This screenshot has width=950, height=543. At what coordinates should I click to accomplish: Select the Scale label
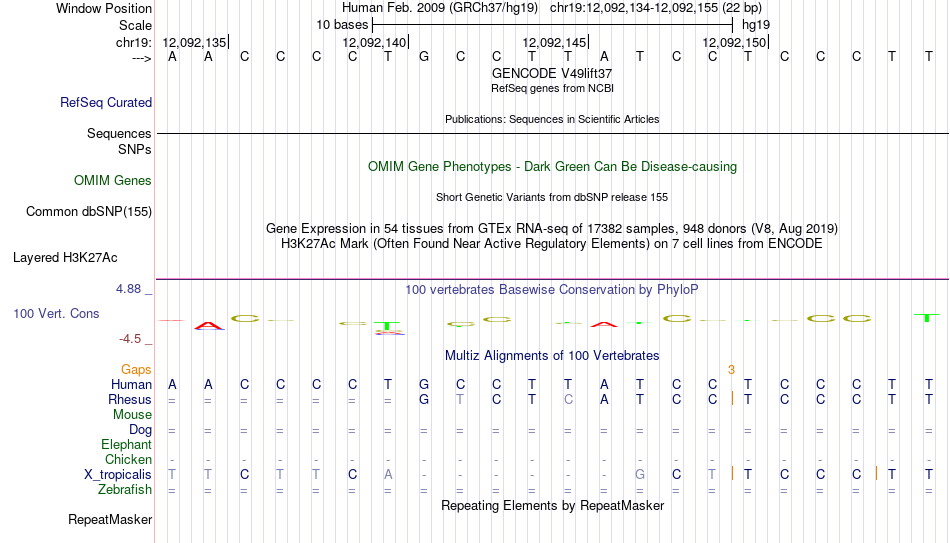click(135, 25)
